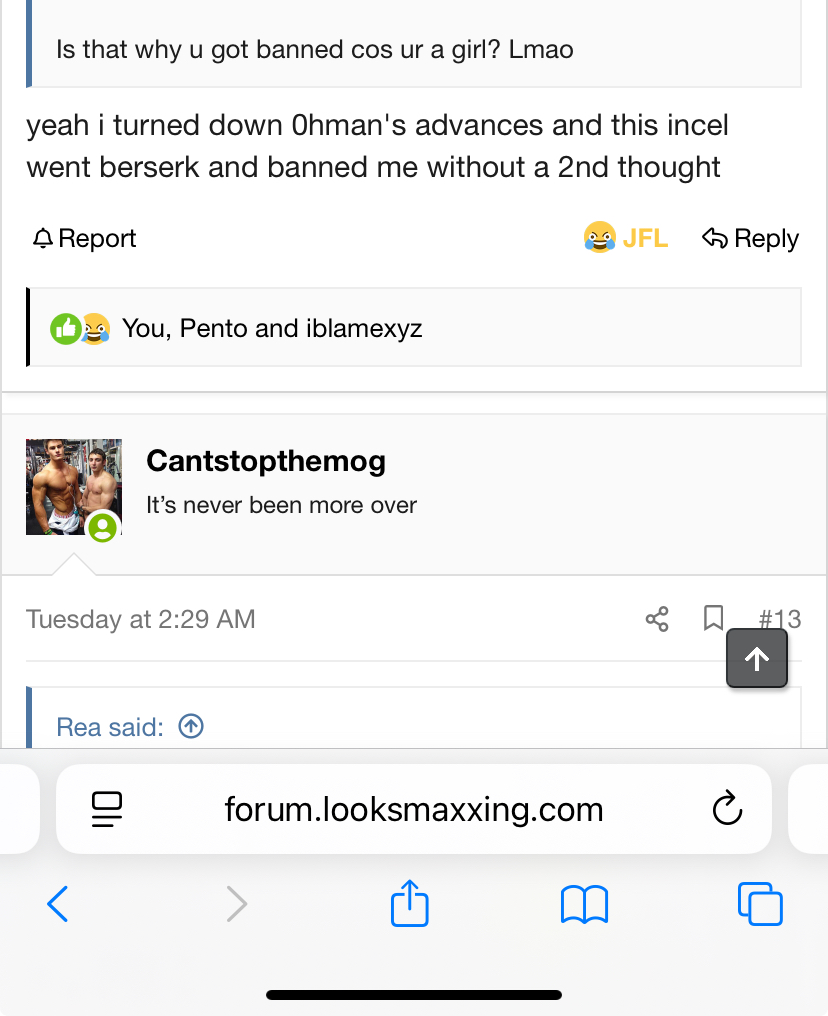Open Cantstopthemog's avatar thumbnail
This screenshot has width=828, height=1016.
[73, 487]
